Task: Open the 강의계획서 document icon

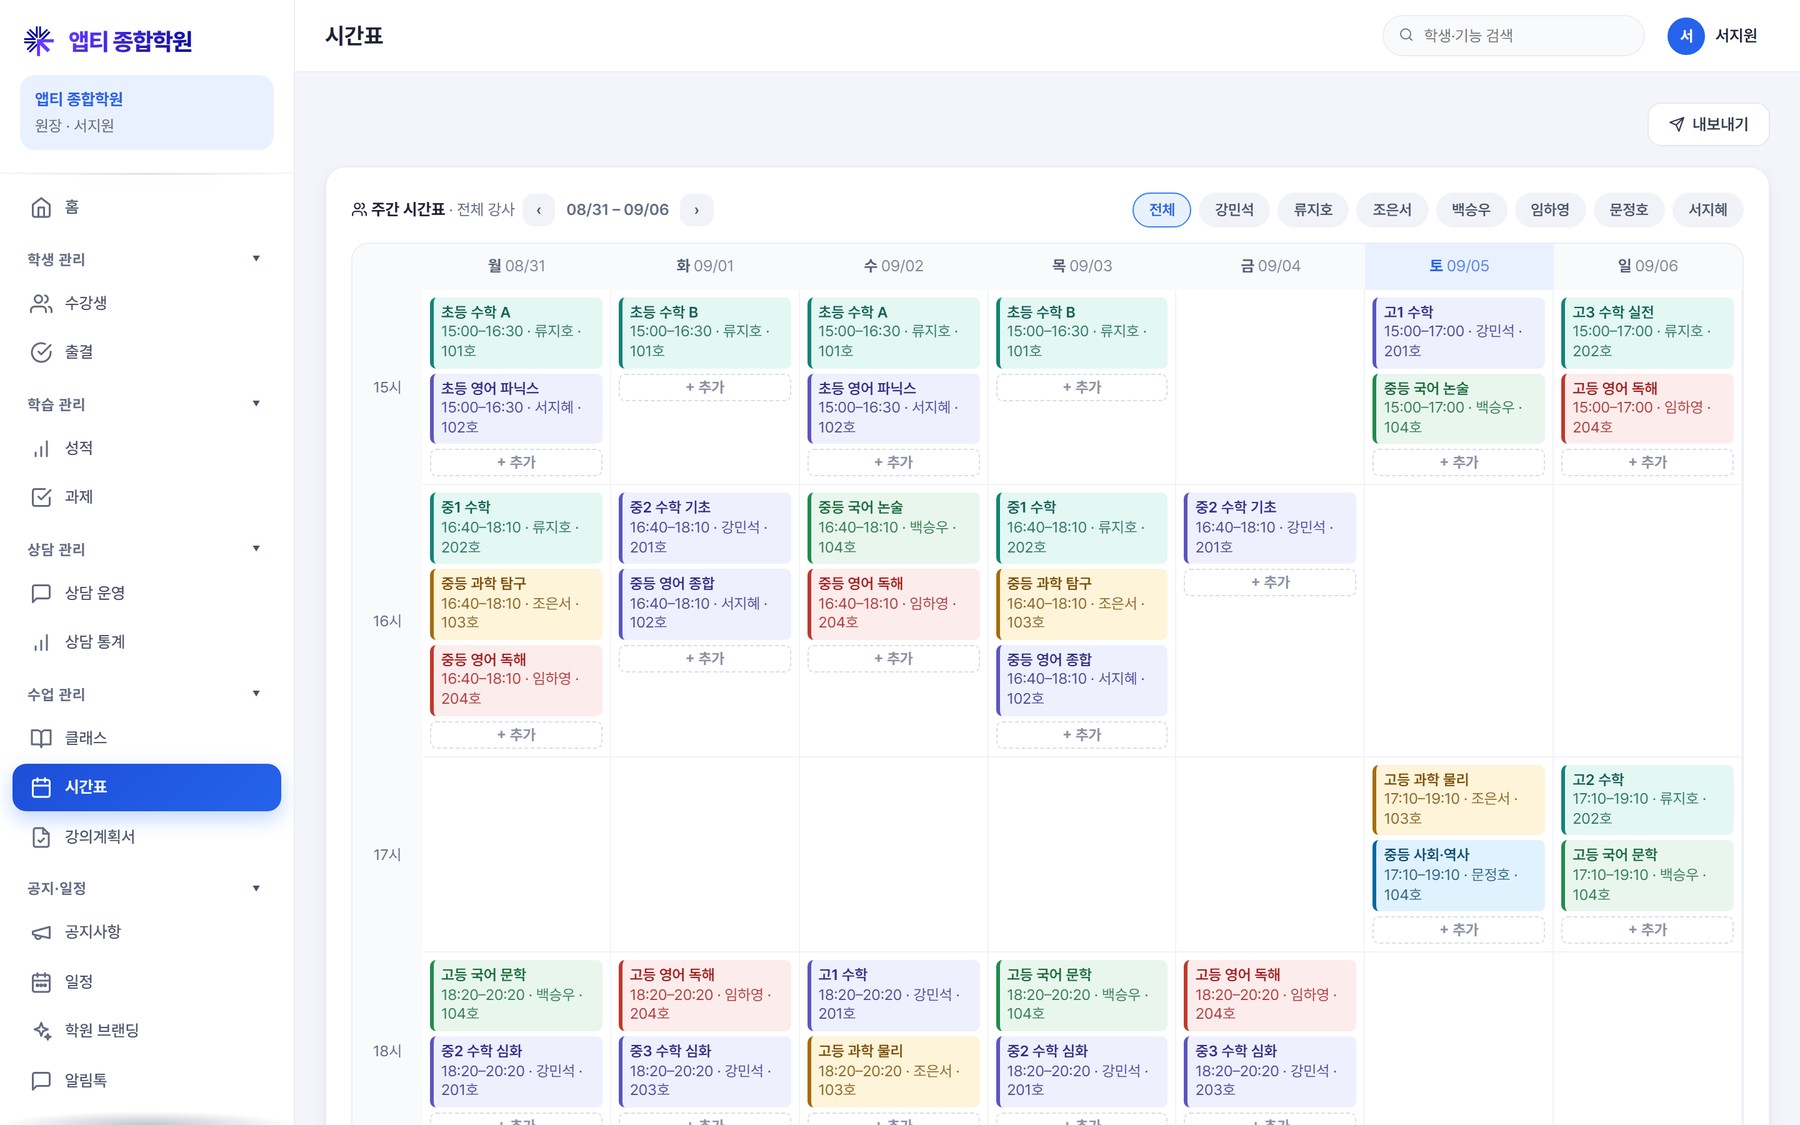Action: [x=41, y=837]
